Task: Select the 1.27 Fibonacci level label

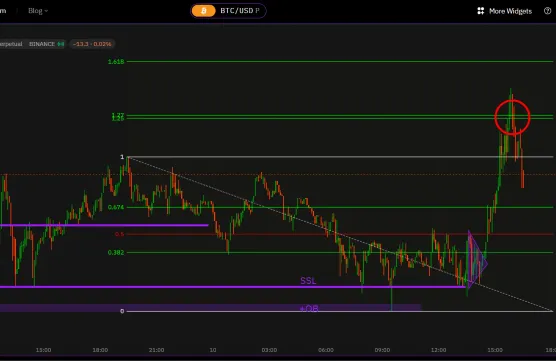Action: click(x=118, y=115)
